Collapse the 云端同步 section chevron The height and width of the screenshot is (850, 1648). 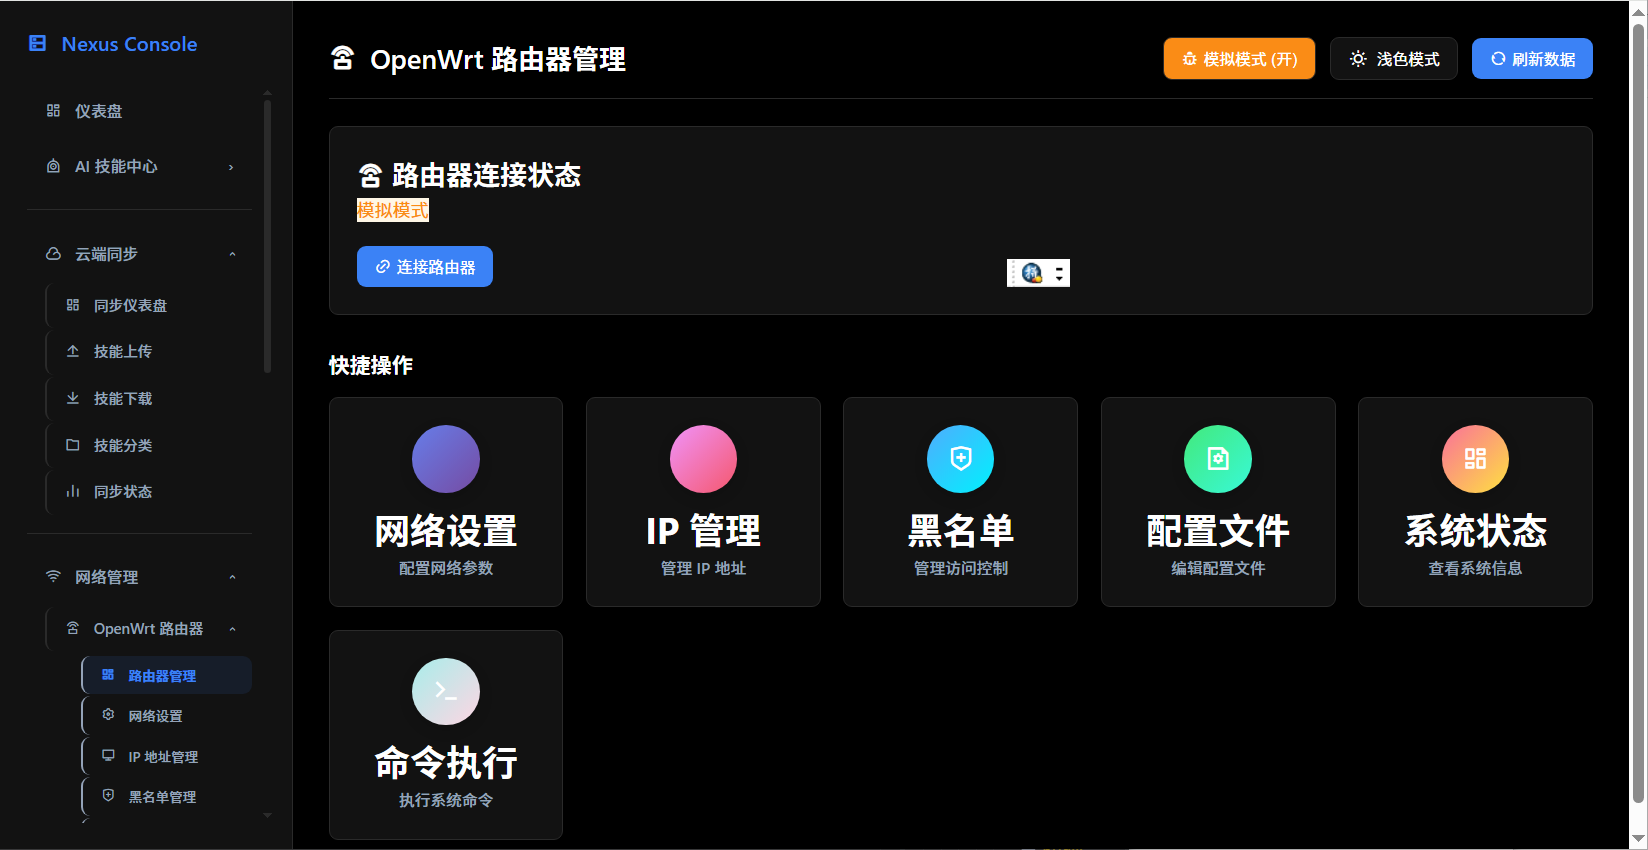(x=232, y=254)
